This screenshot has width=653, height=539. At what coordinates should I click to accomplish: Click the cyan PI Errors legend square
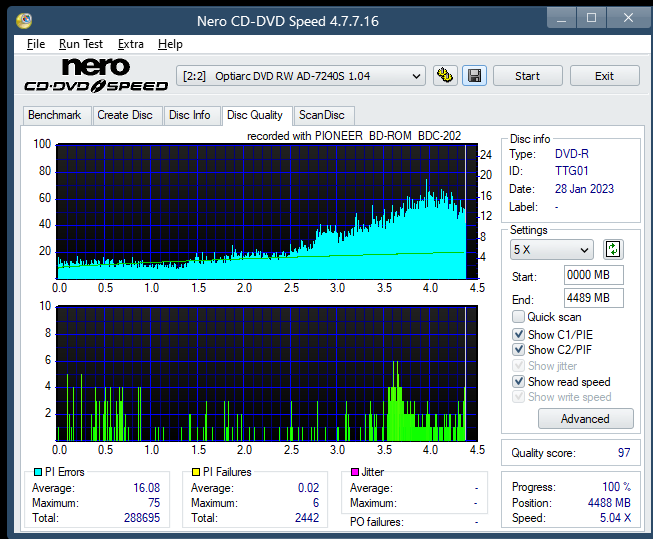[38, 472]
